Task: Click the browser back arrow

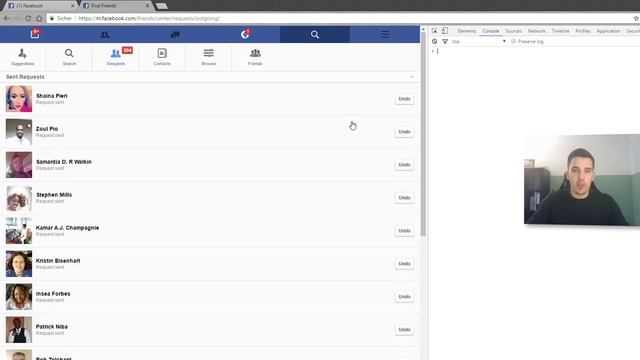Action: coord(7,18)
